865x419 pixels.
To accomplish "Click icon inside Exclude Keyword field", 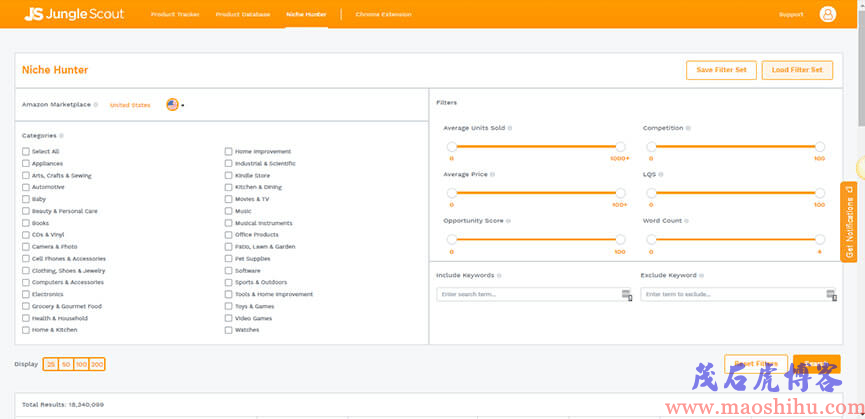I will (831, 294).
